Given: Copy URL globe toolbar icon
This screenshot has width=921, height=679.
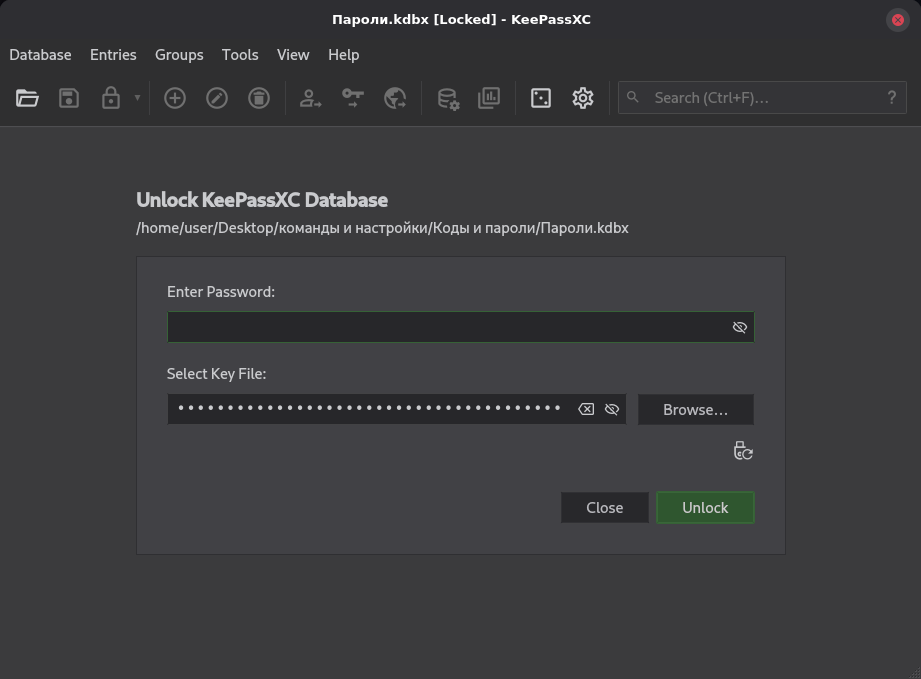Looking at the screenshot, I should click(x=395, y=98).
